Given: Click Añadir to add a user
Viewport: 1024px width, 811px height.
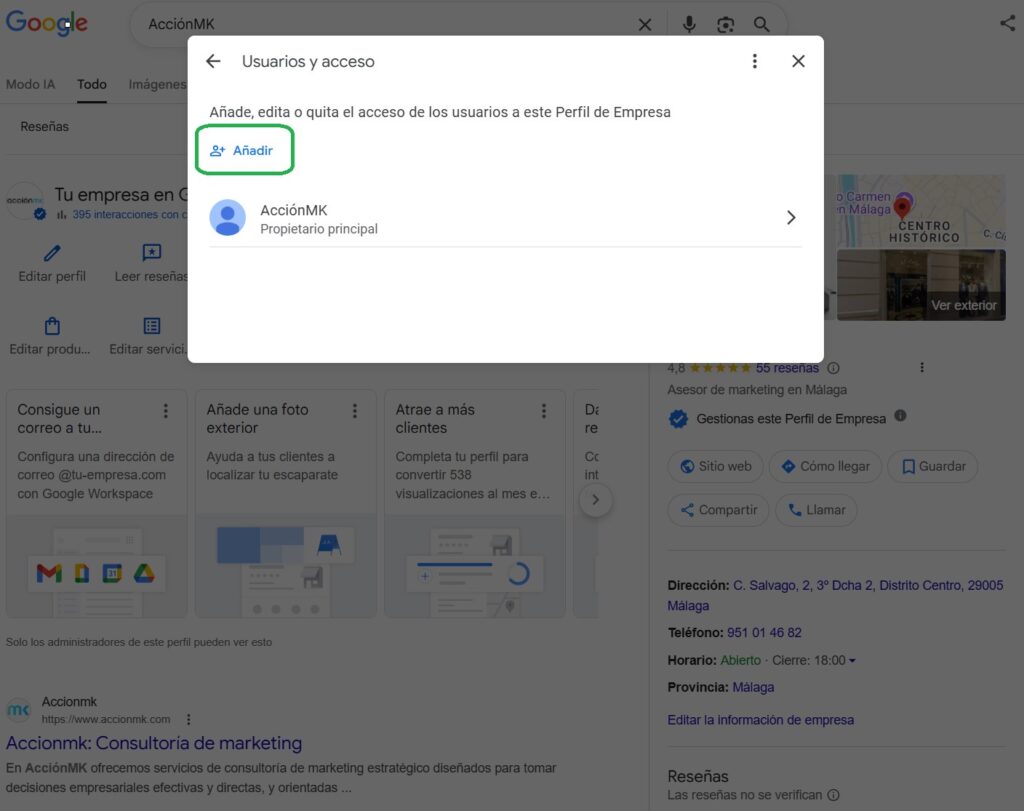Looking at the screenshot, I should 243,151.
